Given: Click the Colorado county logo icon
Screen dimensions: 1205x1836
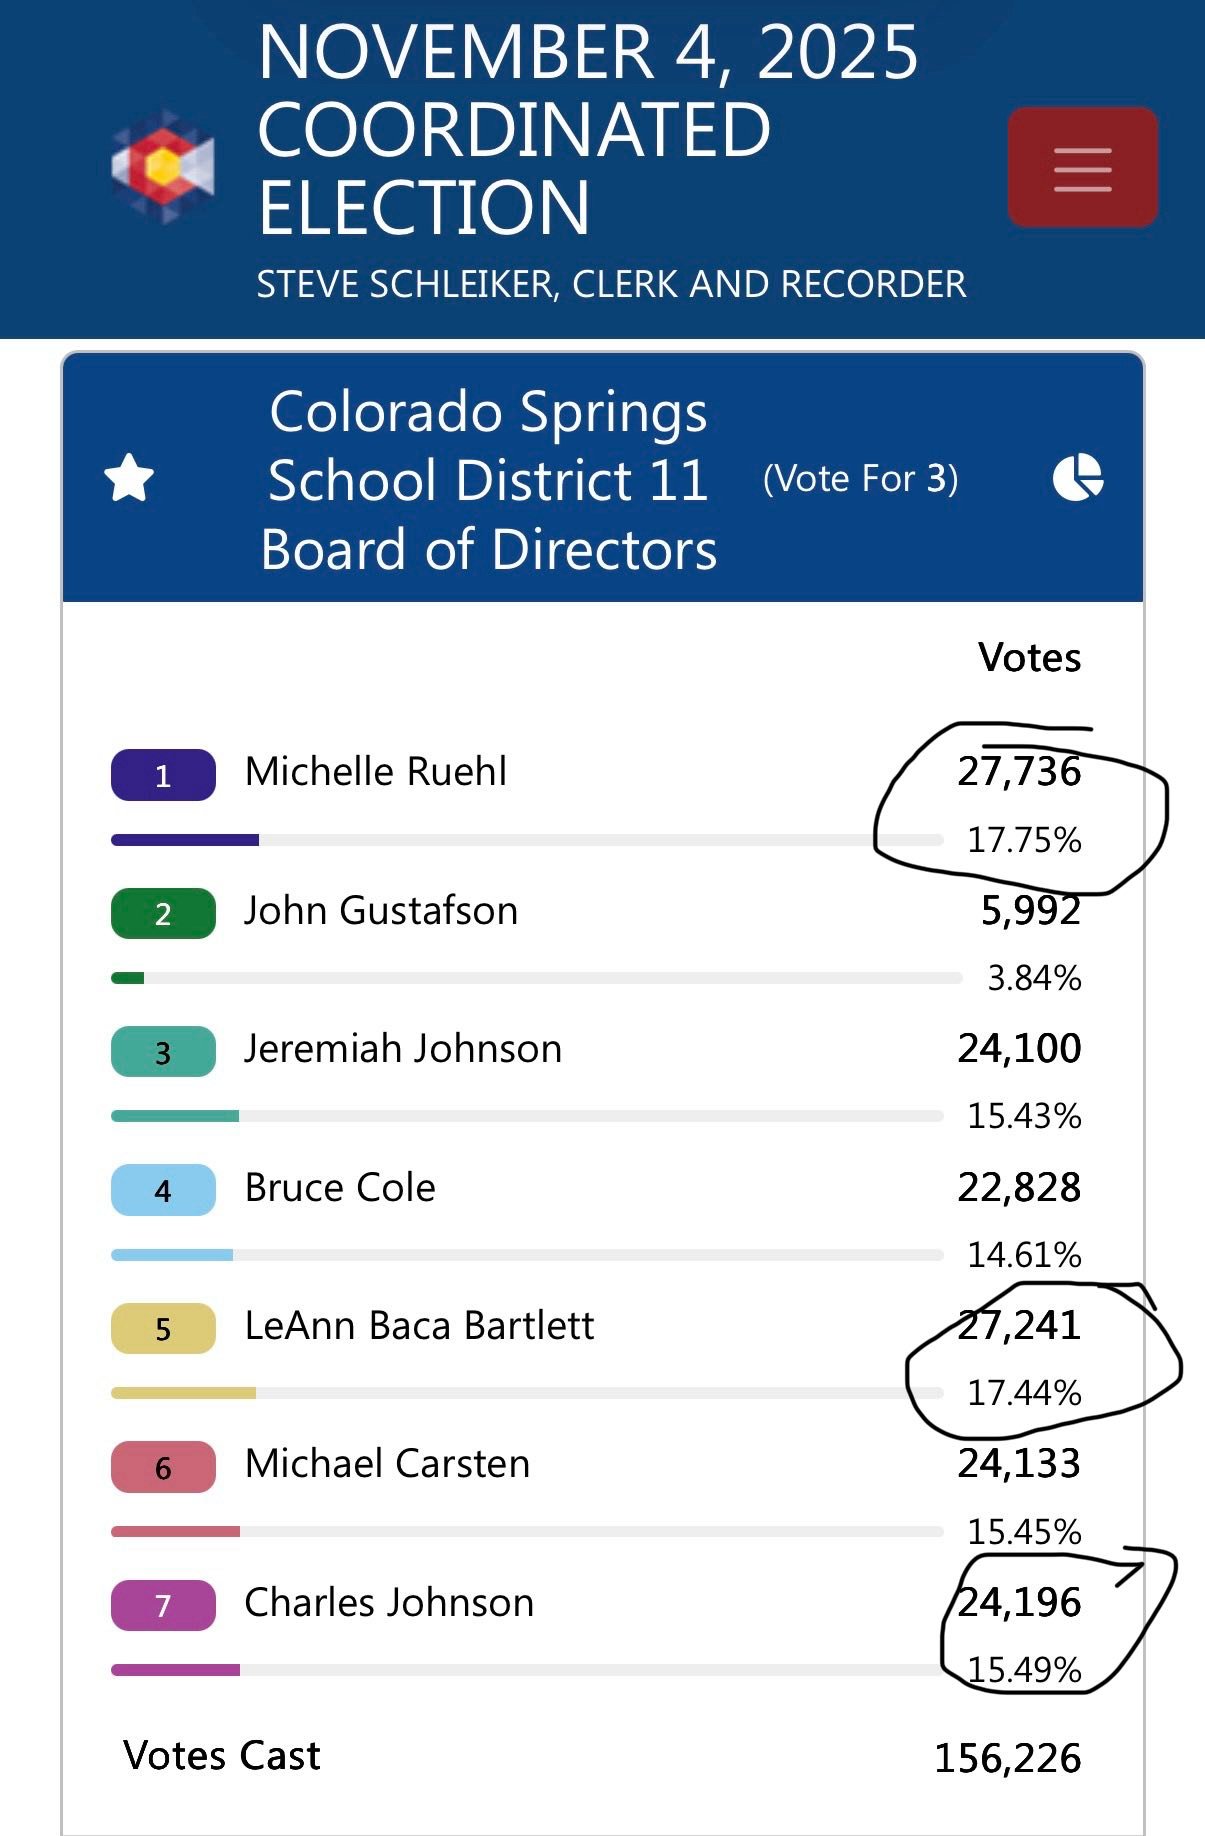Looking at the screenshot, I should pos(163,167).
